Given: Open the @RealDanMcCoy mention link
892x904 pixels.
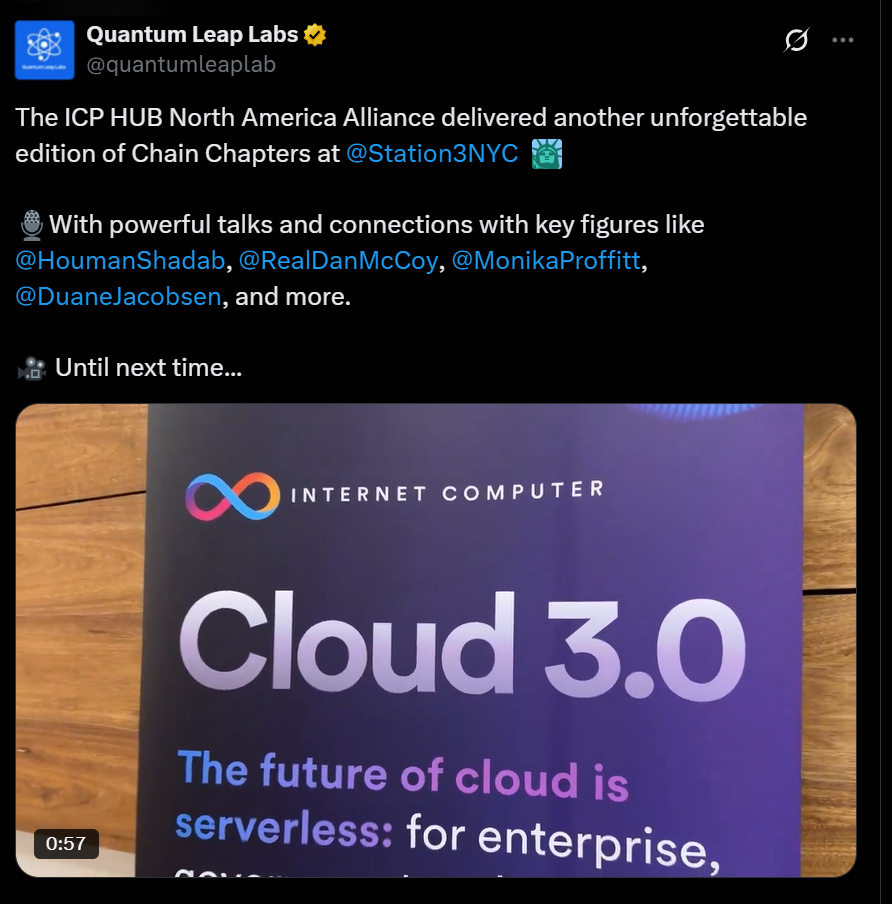Looking at the screenshot, I should [x=338, y=261].
